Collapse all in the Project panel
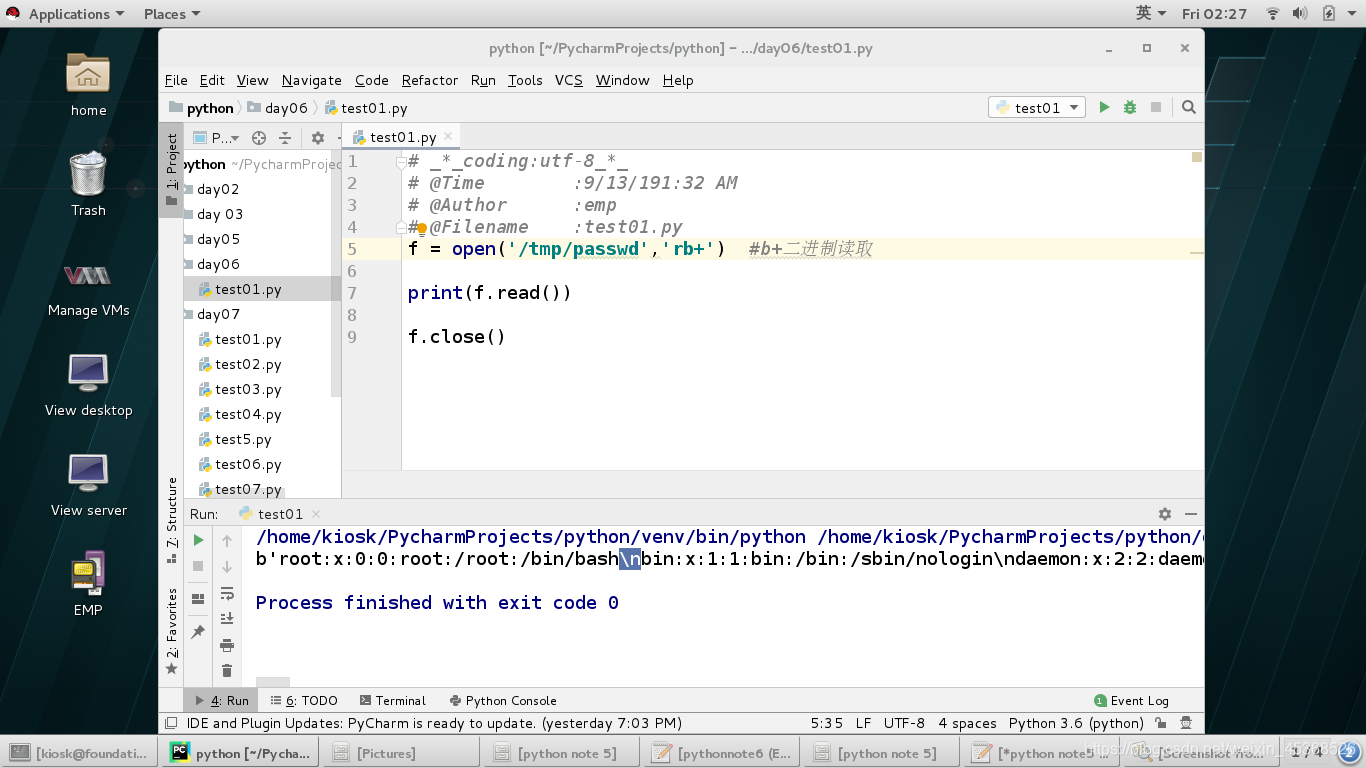The image size is (1366, 768). 285,138
